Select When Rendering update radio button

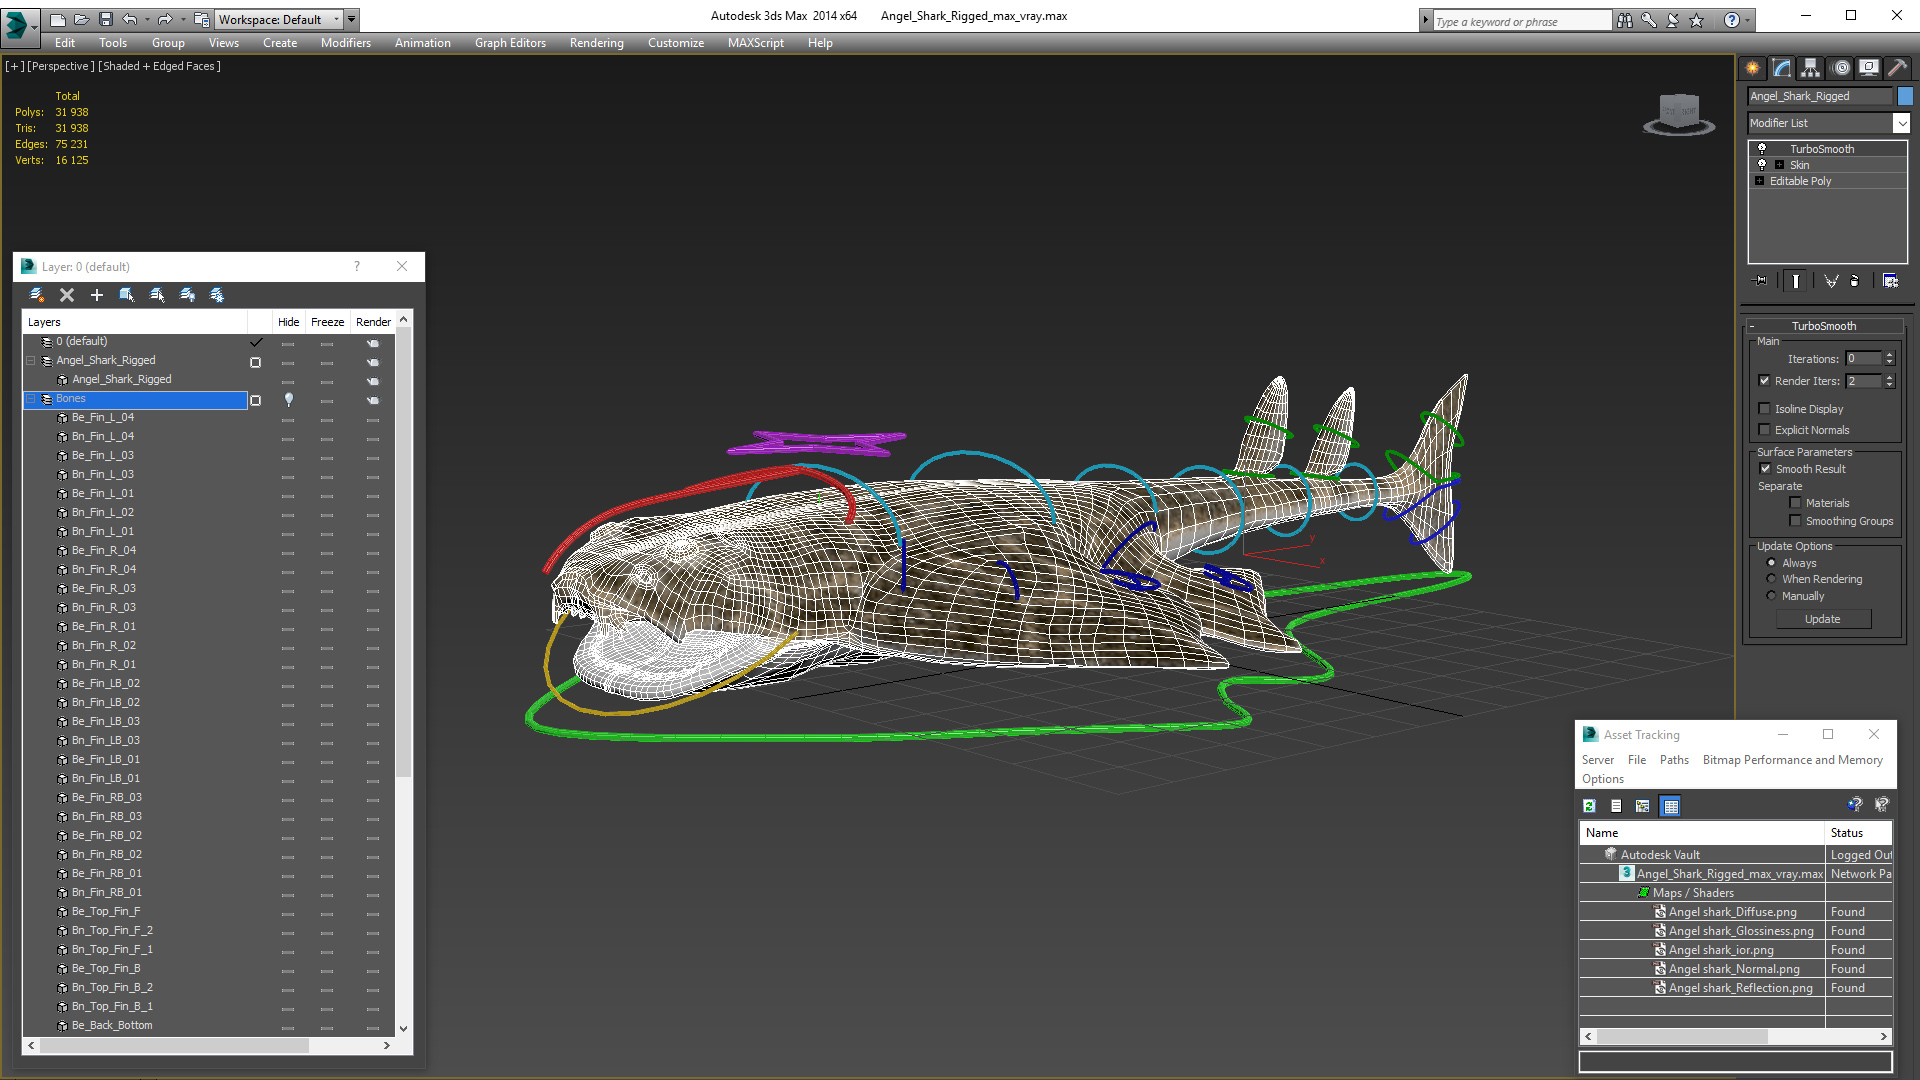1771,579
